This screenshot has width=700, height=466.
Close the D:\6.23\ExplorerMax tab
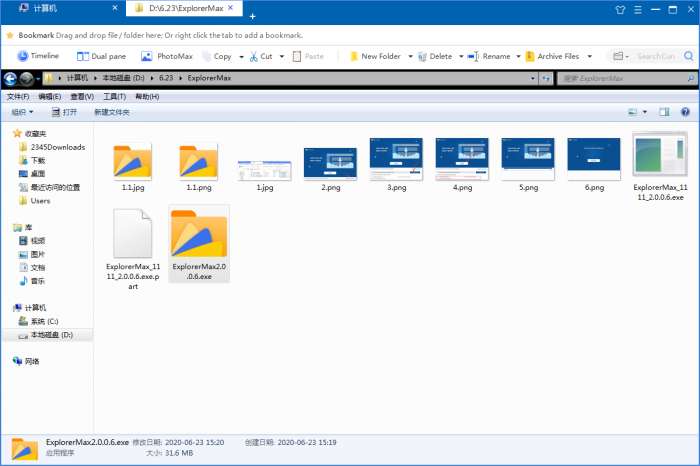(230, 8)
